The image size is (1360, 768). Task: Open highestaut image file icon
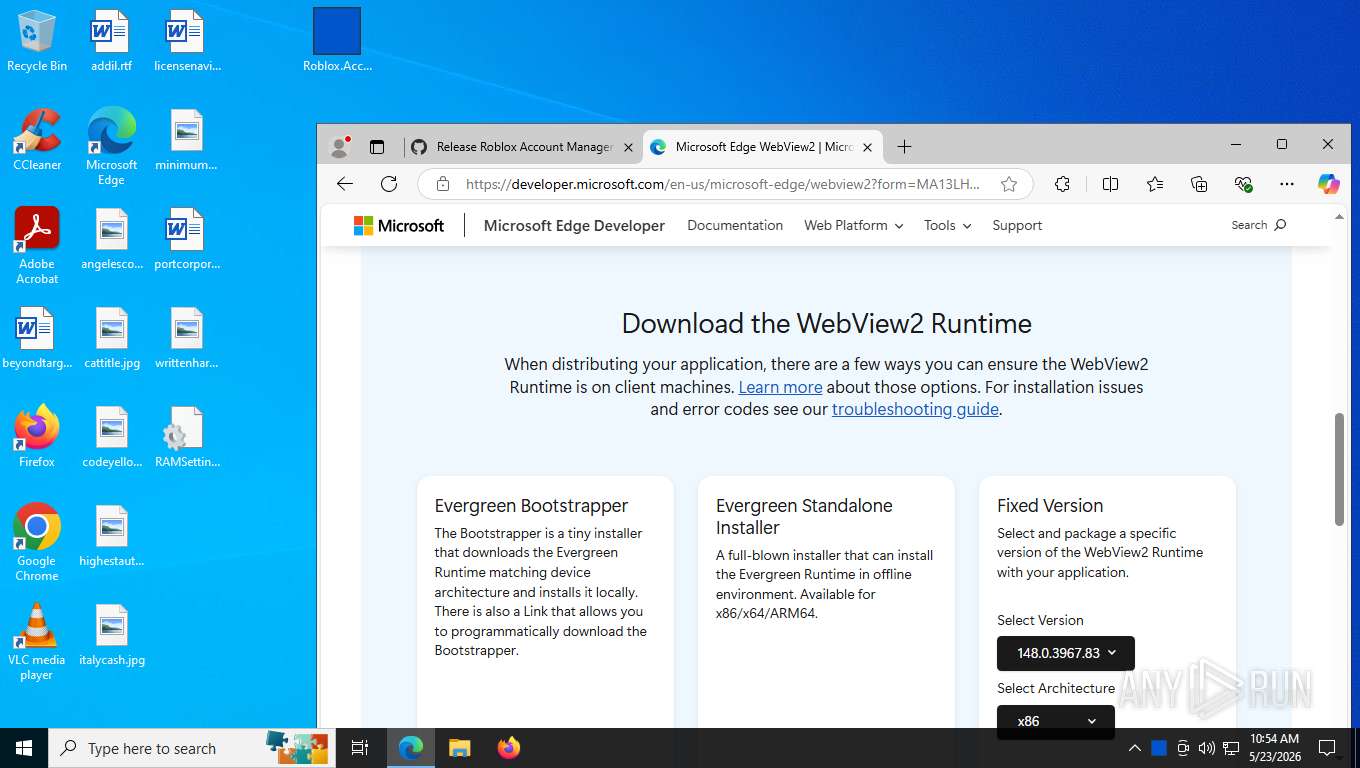tap(111, 536)
